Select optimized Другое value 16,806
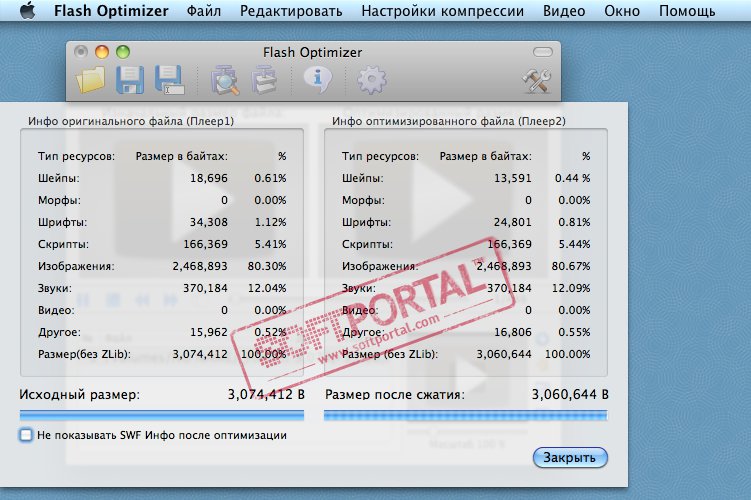Screen dimensions: 751x500 click(x=512, y=332)
